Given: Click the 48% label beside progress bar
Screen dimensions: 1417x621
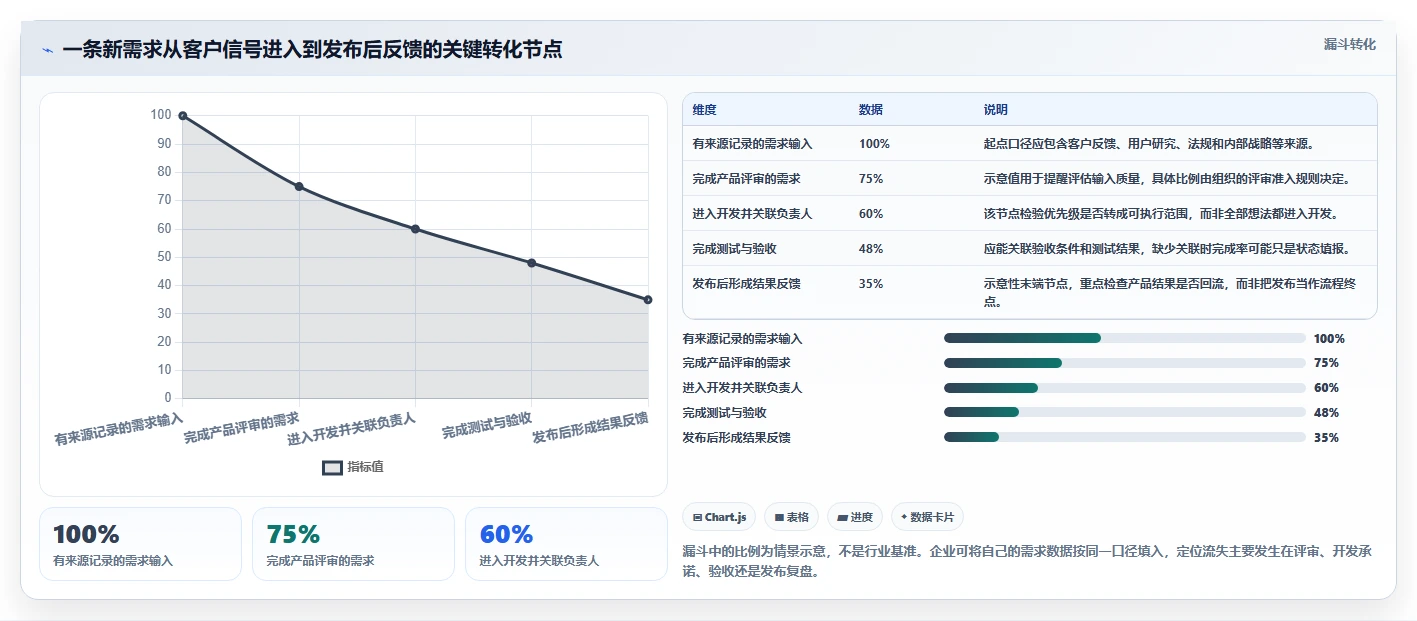Looking at the screenshot, I should coord(1326,413).
